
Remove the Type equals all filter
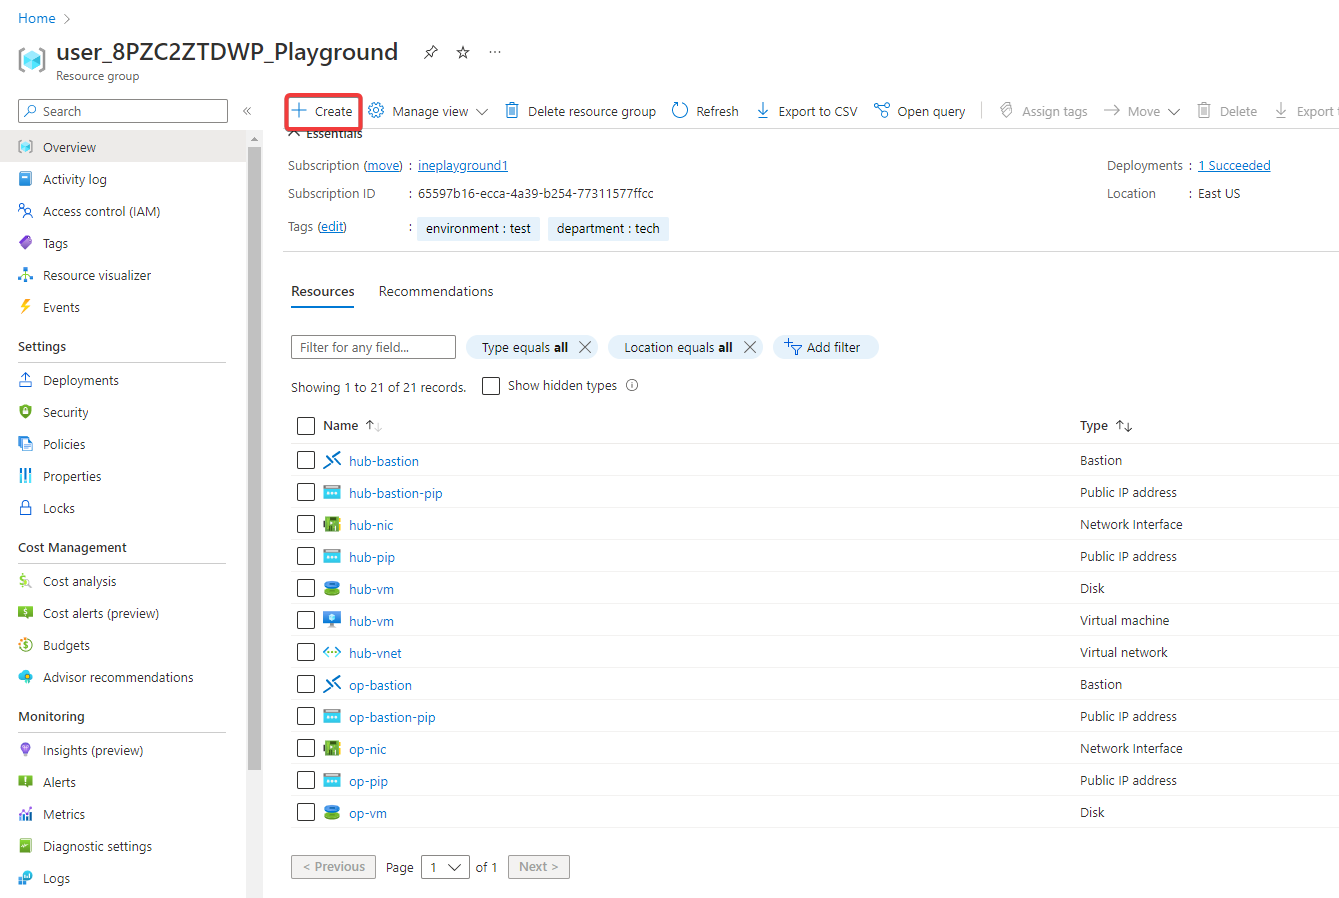[585, 347]
